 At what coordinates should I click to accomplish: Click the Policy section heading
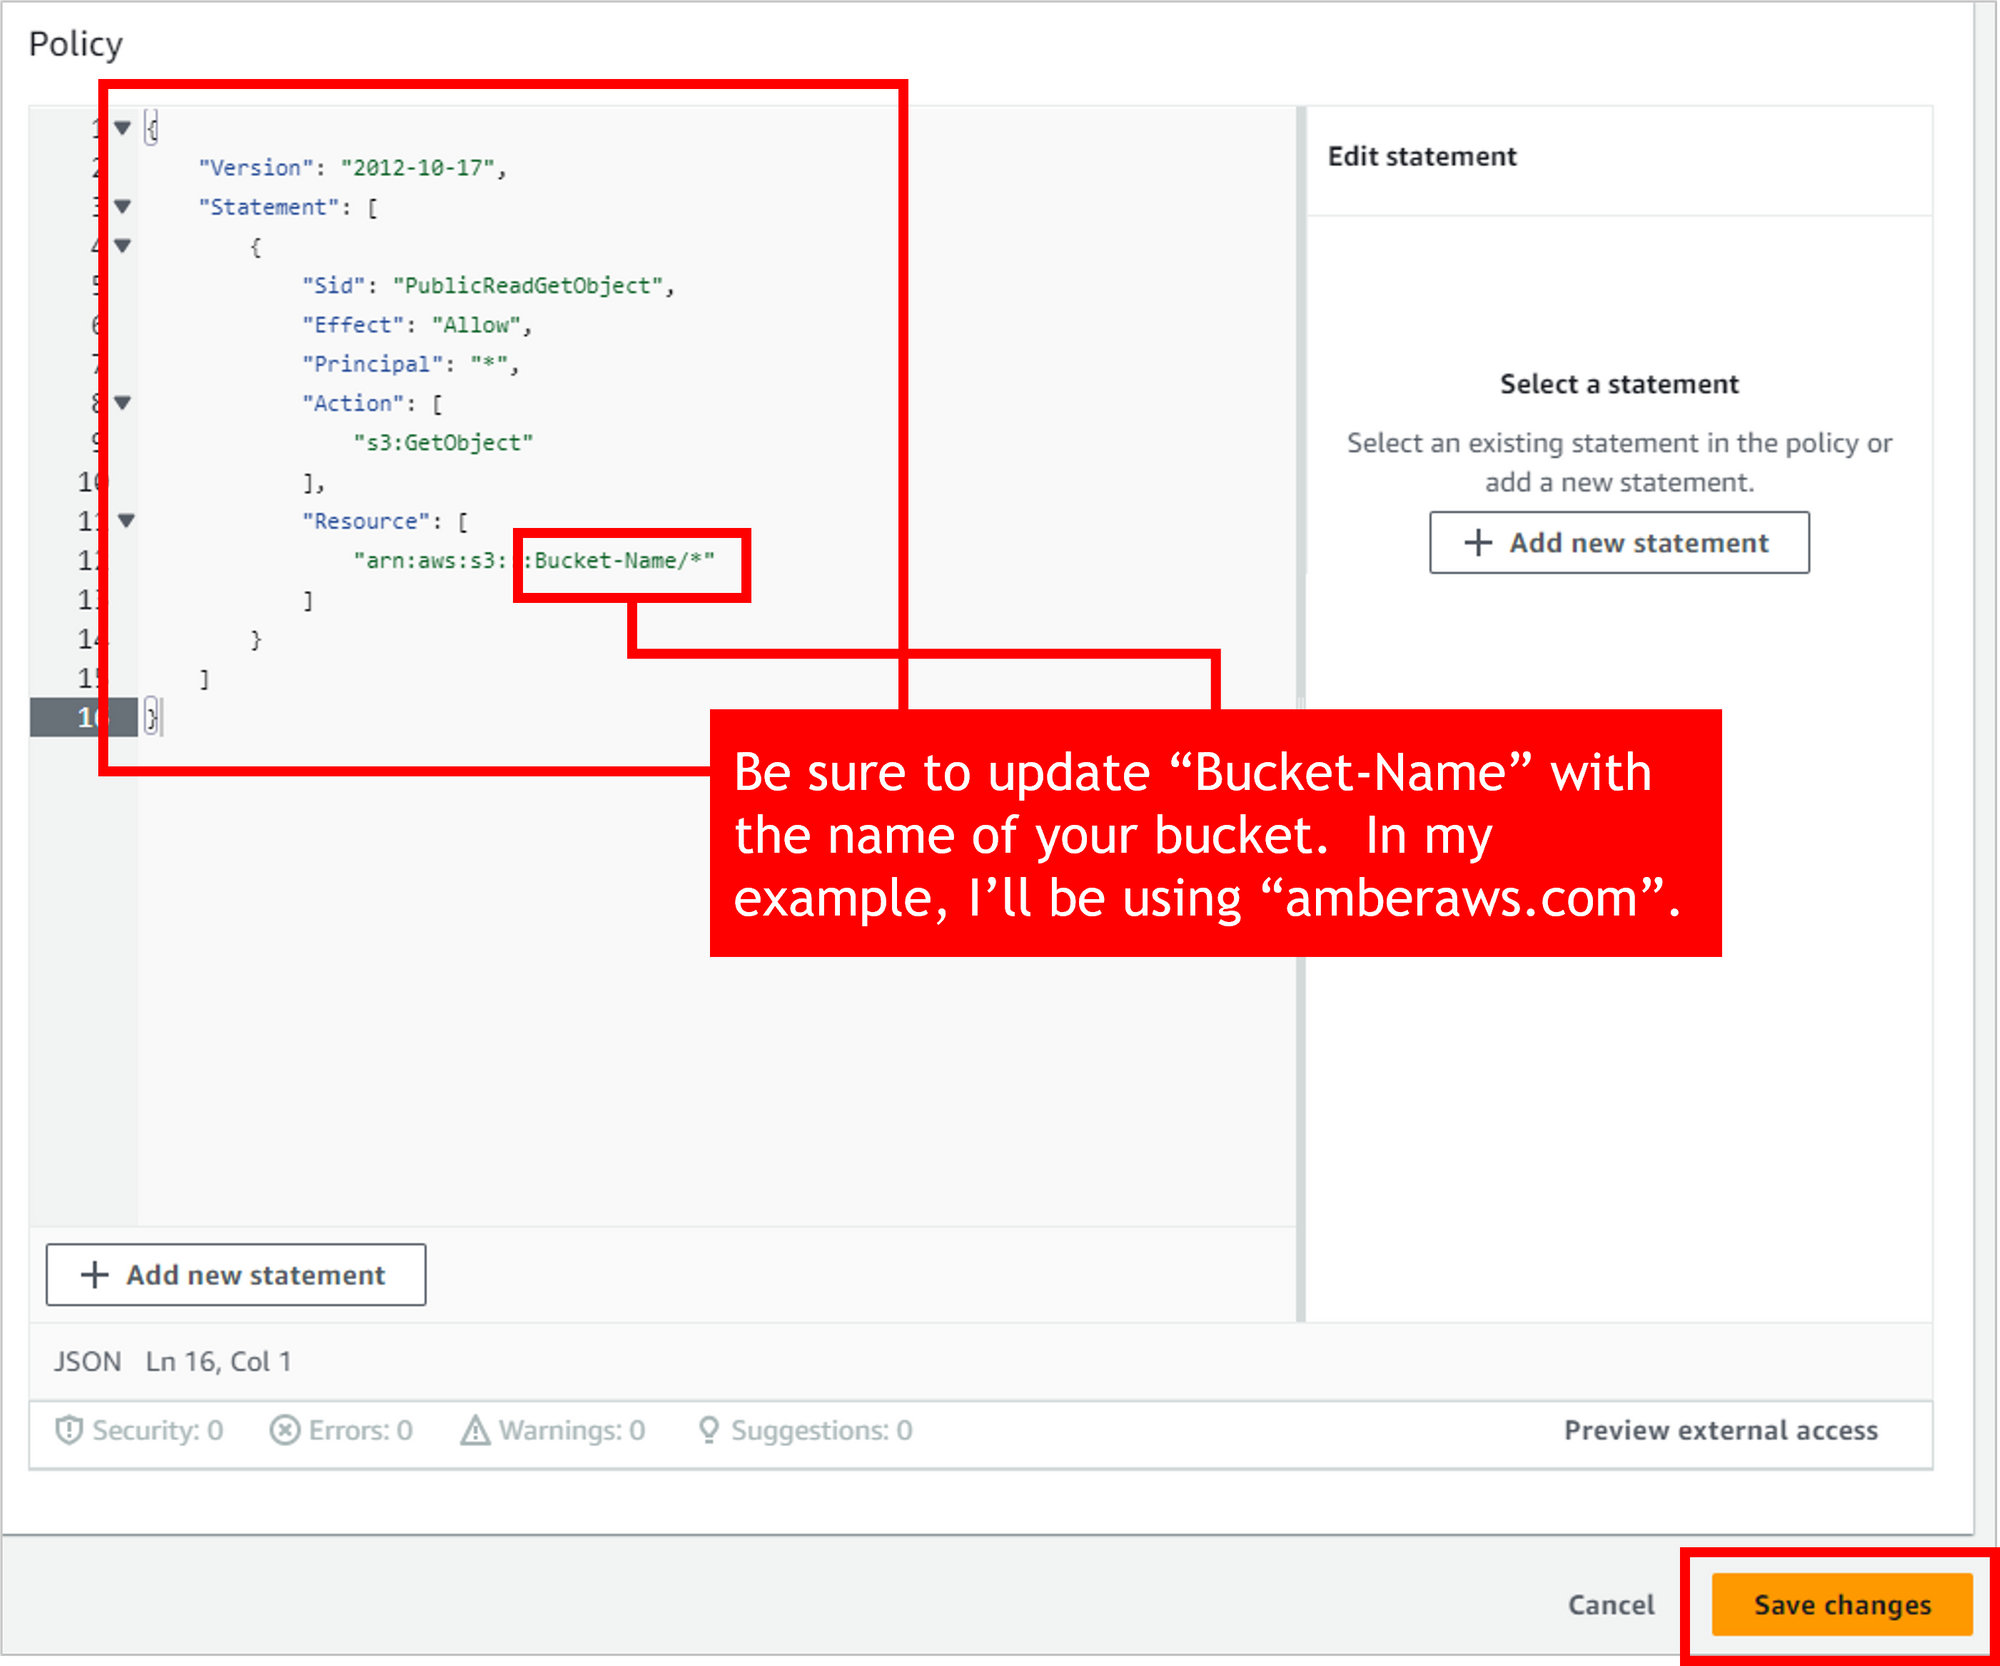tap(76, 44)
